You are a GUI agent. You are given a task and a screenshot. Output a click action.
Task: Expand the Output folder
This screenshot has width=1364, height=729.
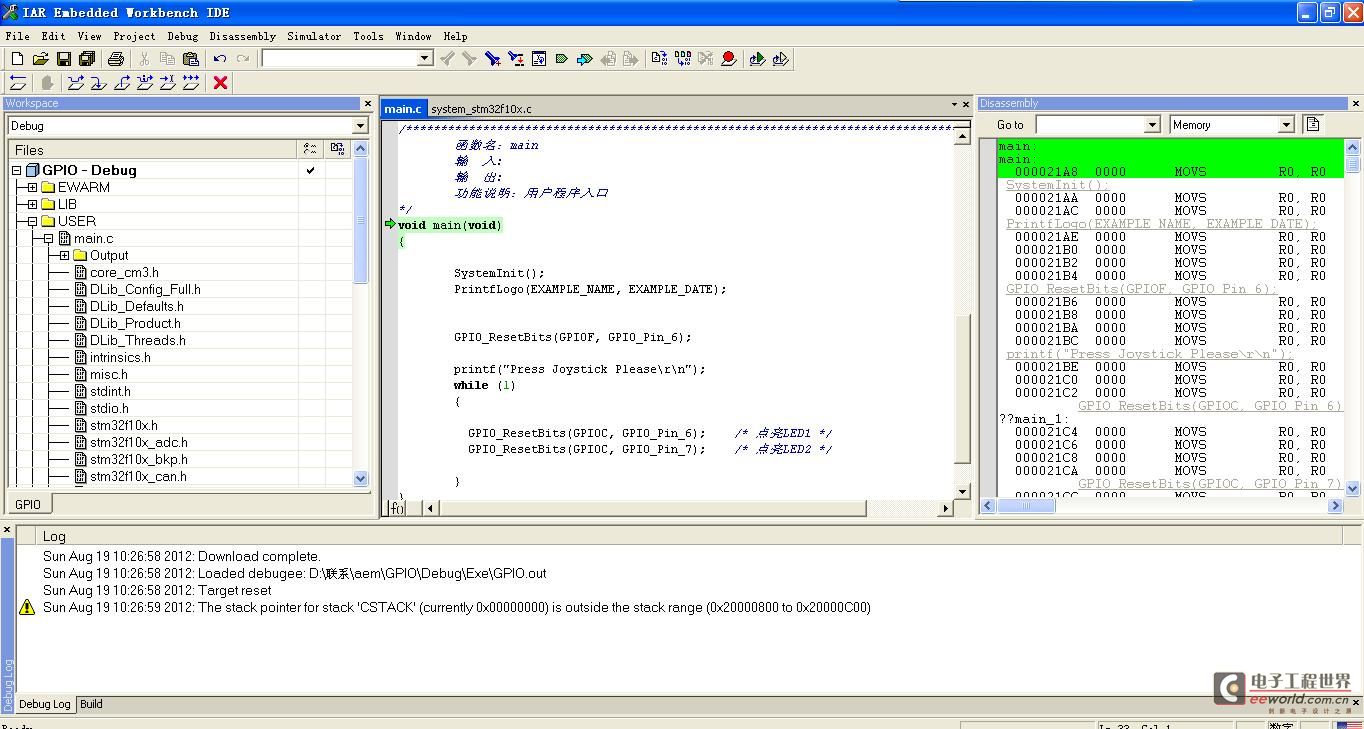tap(64, 255)
